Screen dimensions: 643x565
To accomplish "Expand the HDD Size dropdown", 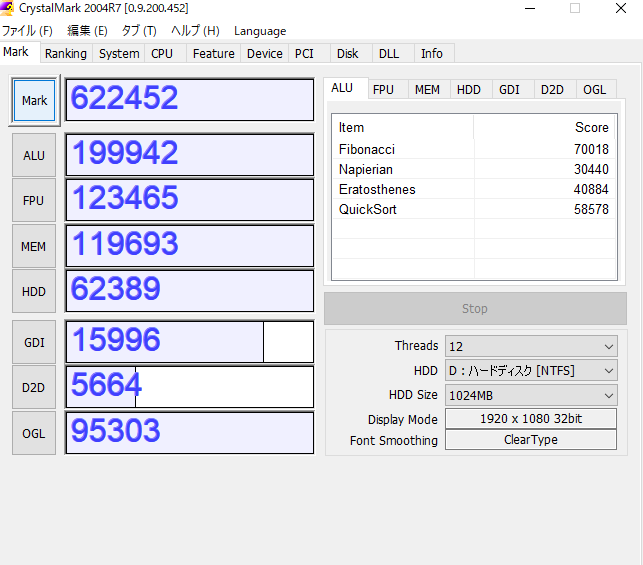I will tap(531, 395).
